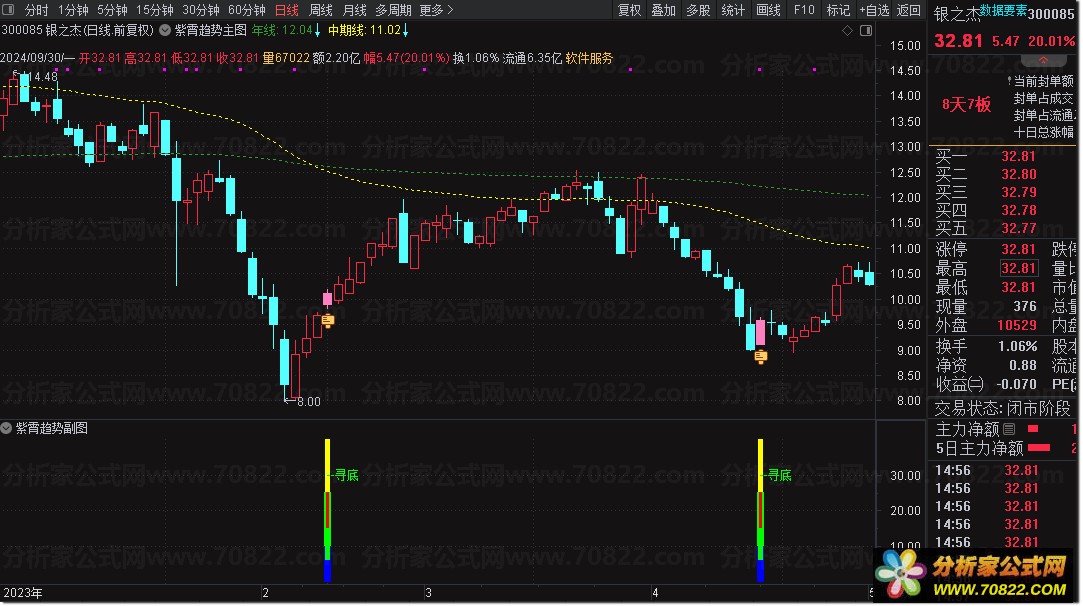The height and width of the screenshot is (606, 1083).
Task: Select the 日线 daily chart tab
Action: [287, 10]
